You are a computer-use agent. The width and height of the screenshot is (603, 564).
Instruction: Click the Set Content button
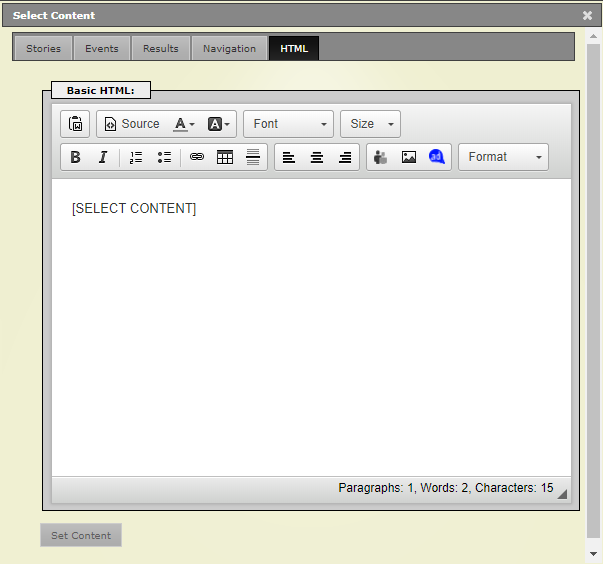coord(81,535)
